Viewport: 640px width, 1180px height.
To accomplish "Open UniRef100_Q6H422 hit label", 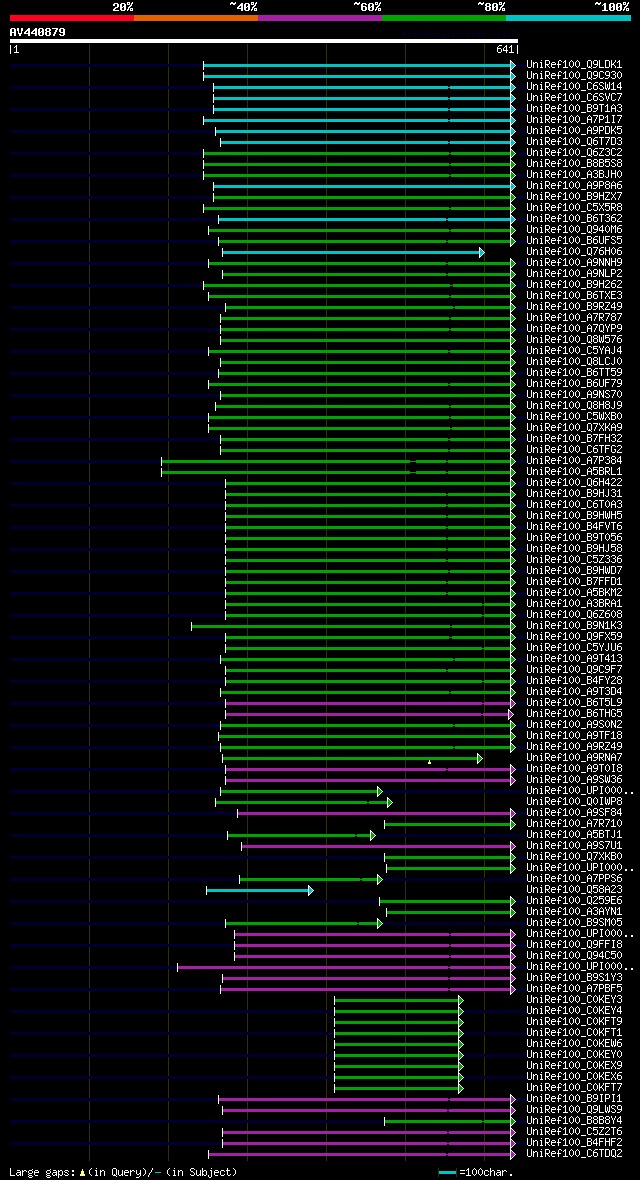I will tap(574, 482).
